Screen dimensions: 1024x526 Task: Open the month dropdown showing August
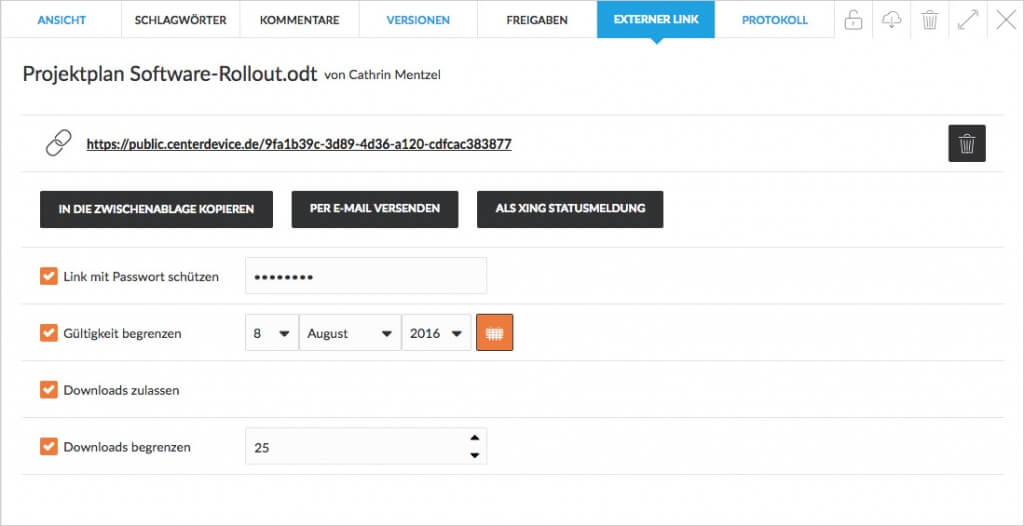[x=350, y=333]
